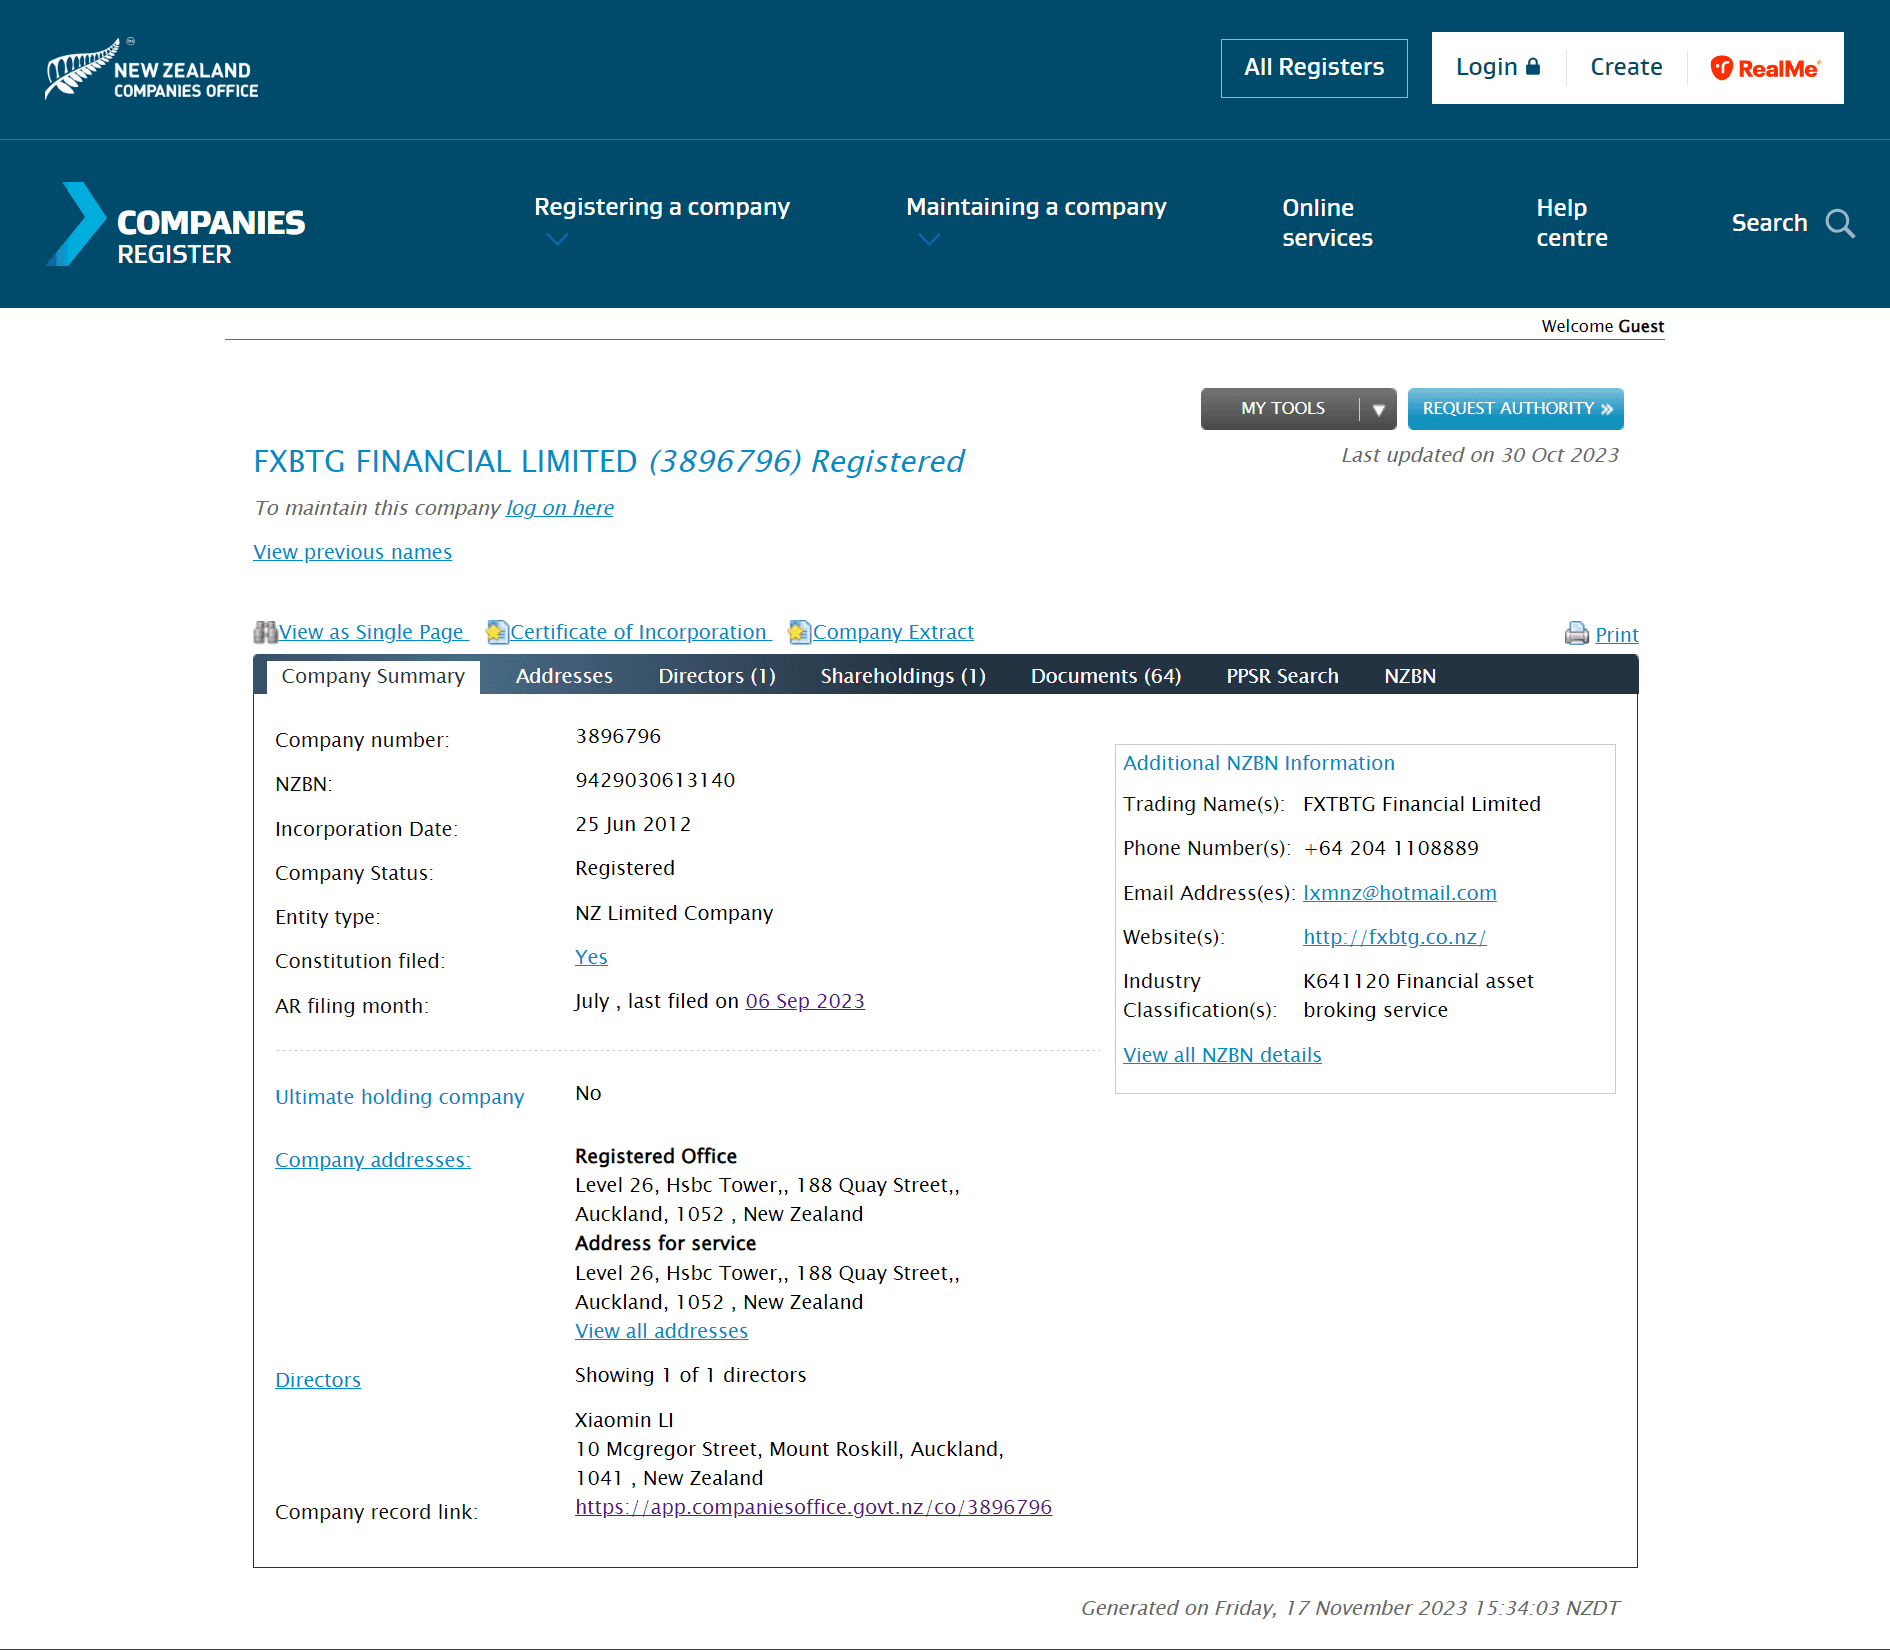
Task: Click View as Single Page link
Action: 373,632
